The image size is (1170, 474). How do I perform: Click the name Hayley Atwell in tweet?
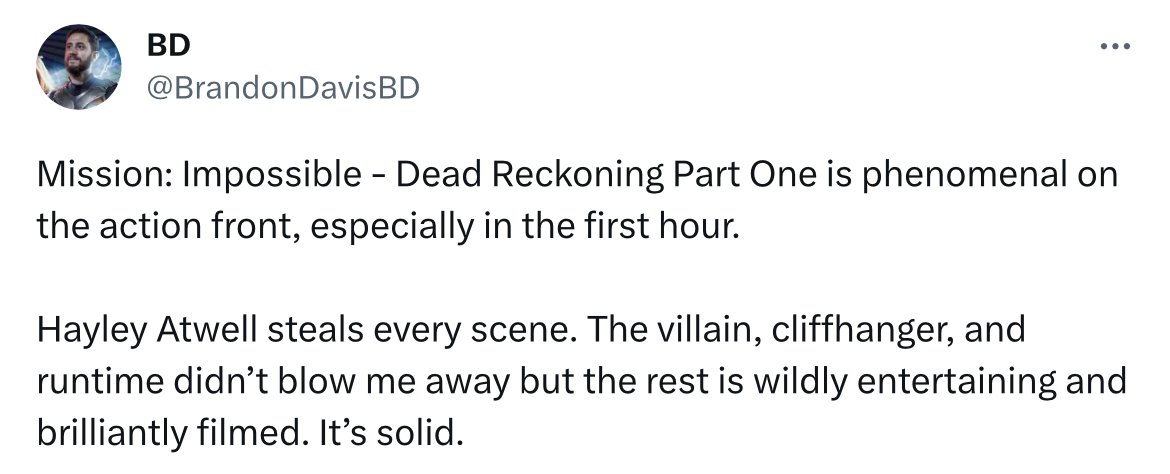(x=147, y=329)
